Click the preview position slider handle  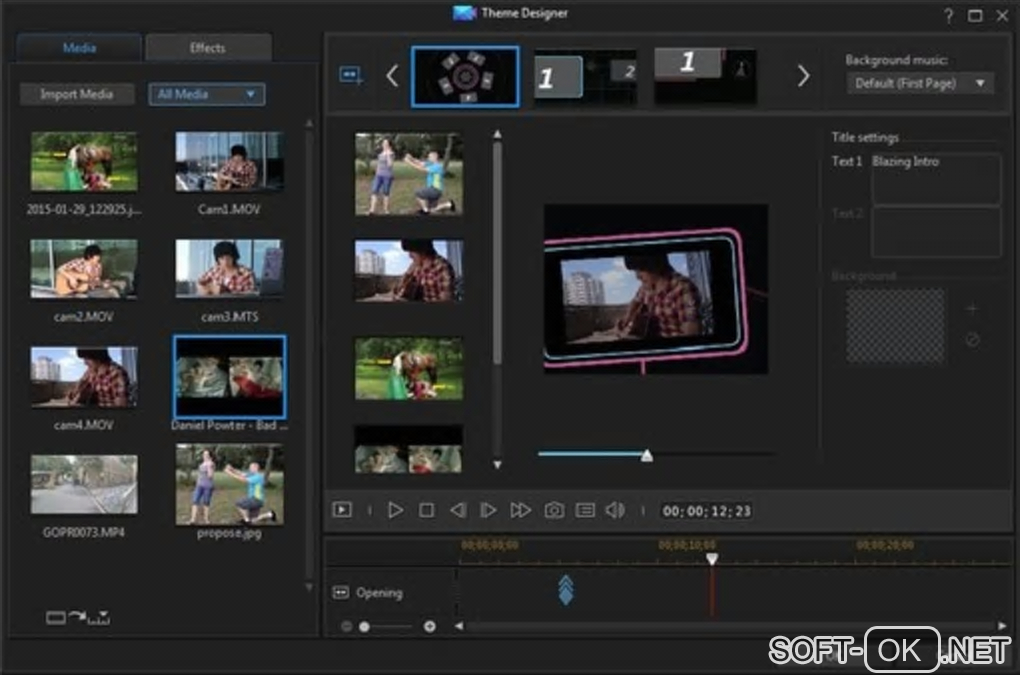point(647,455)
